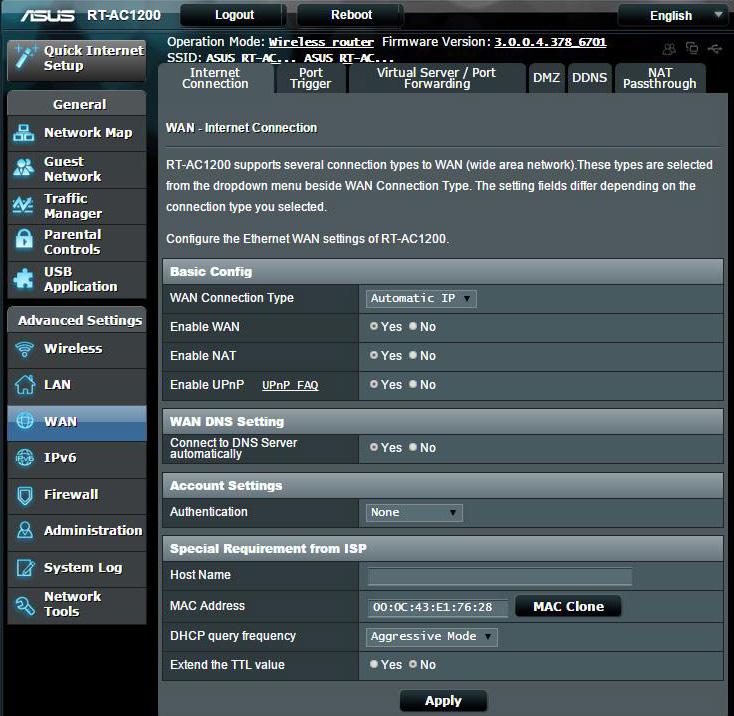Open Network Tools menu item
Image resolution: width=734 pixels, height=716 pixels.
77,606
